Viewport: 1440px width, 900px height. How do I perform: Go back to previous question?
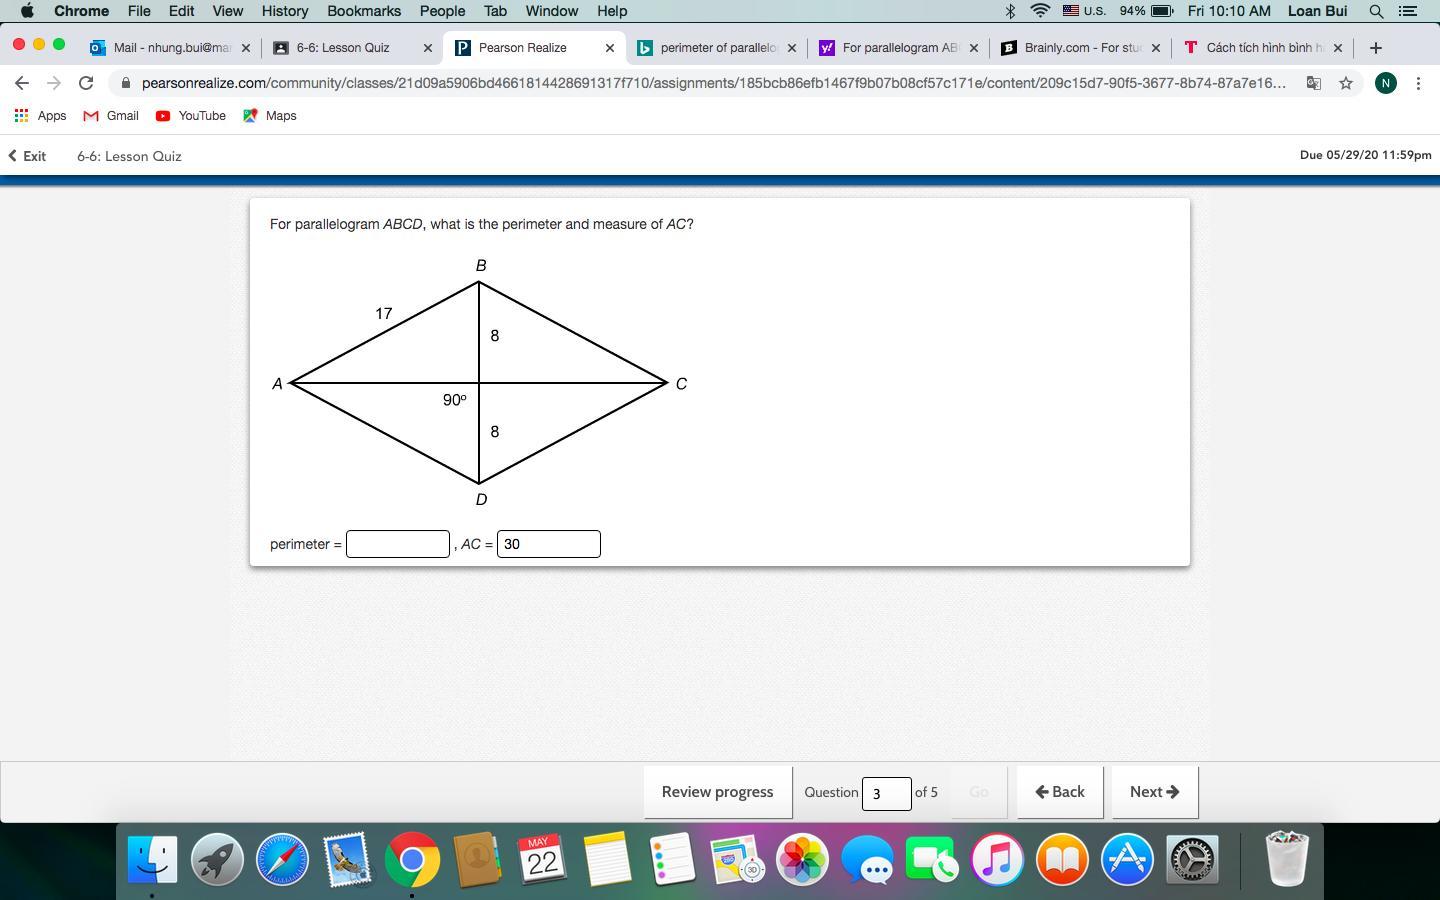coord(1060,792)
